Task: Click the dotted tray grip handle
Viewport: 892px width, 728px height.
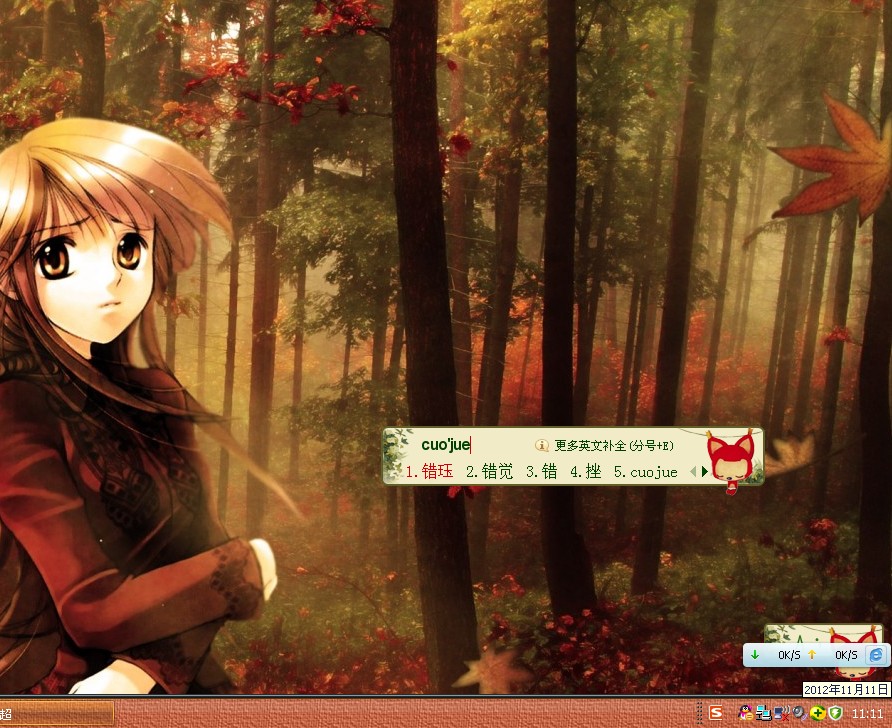Action: pos(700,713)
